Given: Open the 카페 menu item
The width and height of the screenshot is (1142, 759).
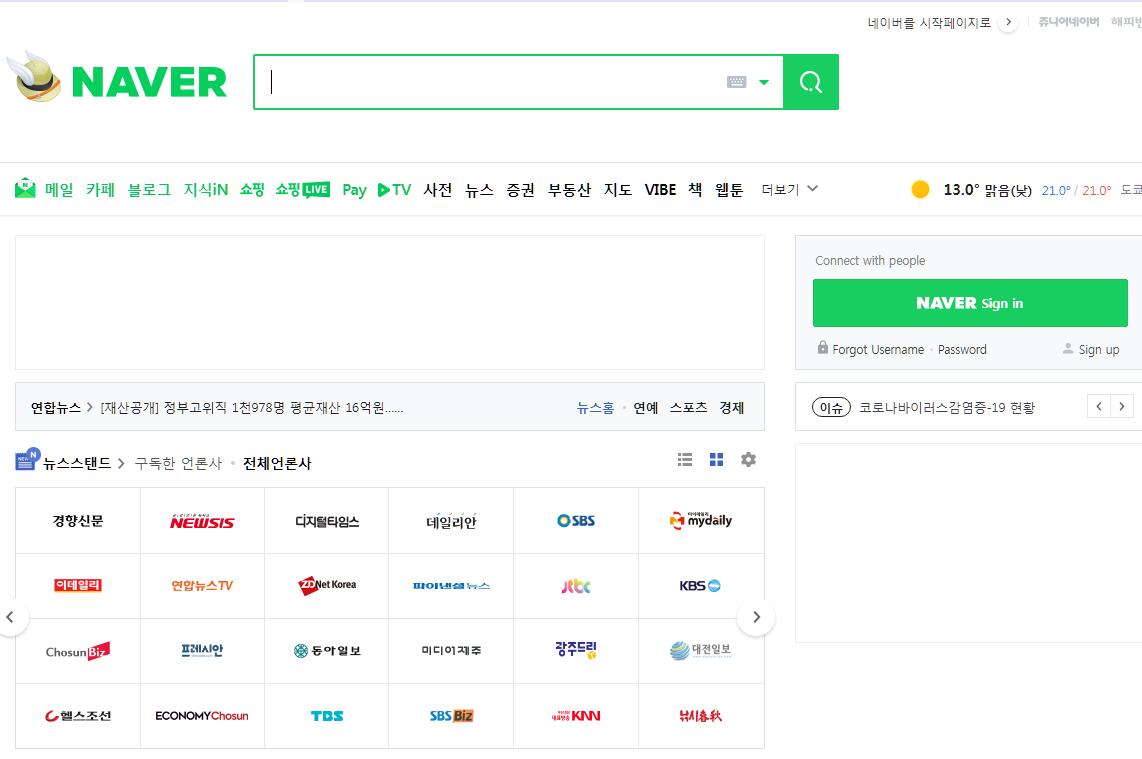Looking at the screenshot, I should [x=101, y=190].
